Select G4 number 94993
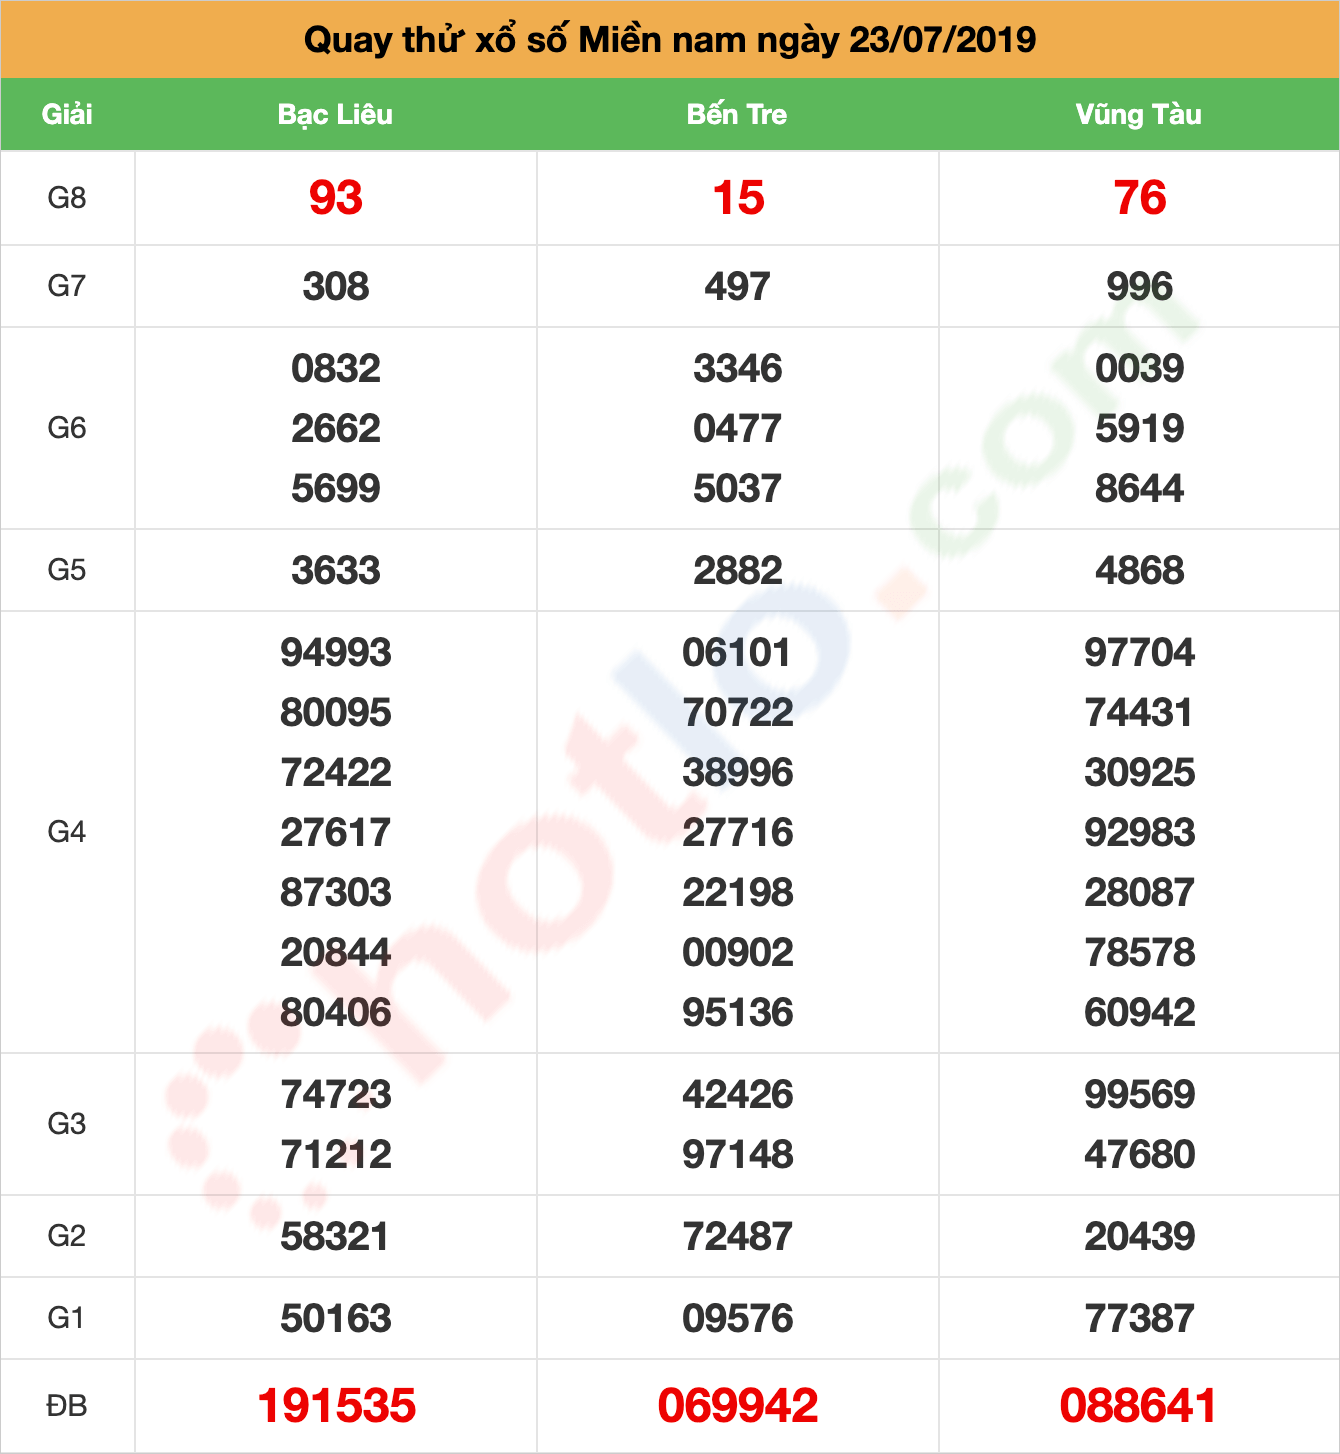The height and width of the screenshot is (1454, 1340). [336, 653]
